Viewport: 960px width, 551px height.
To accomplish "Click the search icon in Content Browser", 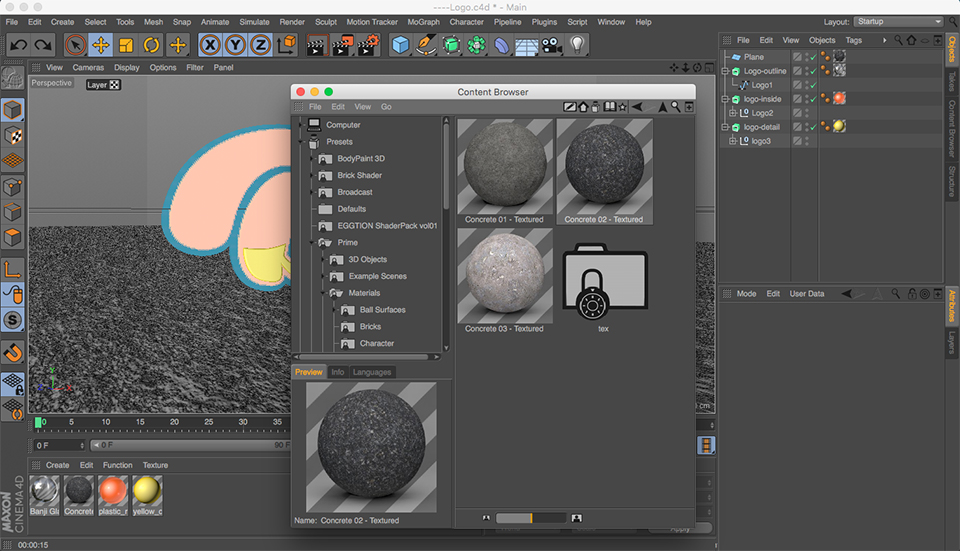I will coord(675,107).
